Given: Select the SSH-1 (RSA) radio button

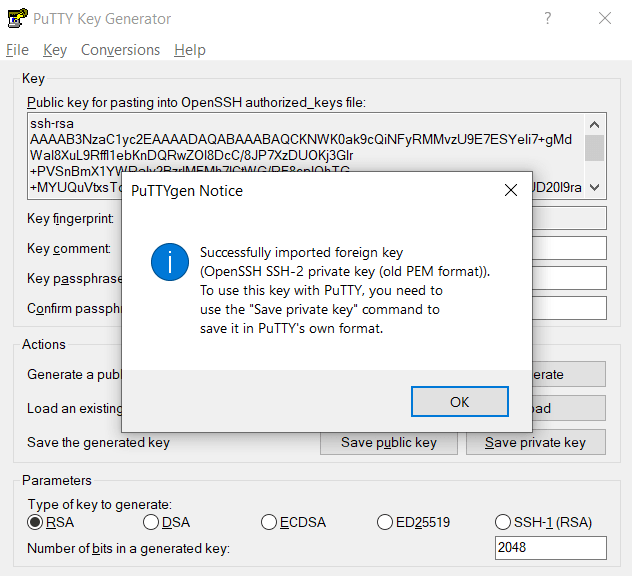Looking at the screenshot, I should [x=503, y=522].
